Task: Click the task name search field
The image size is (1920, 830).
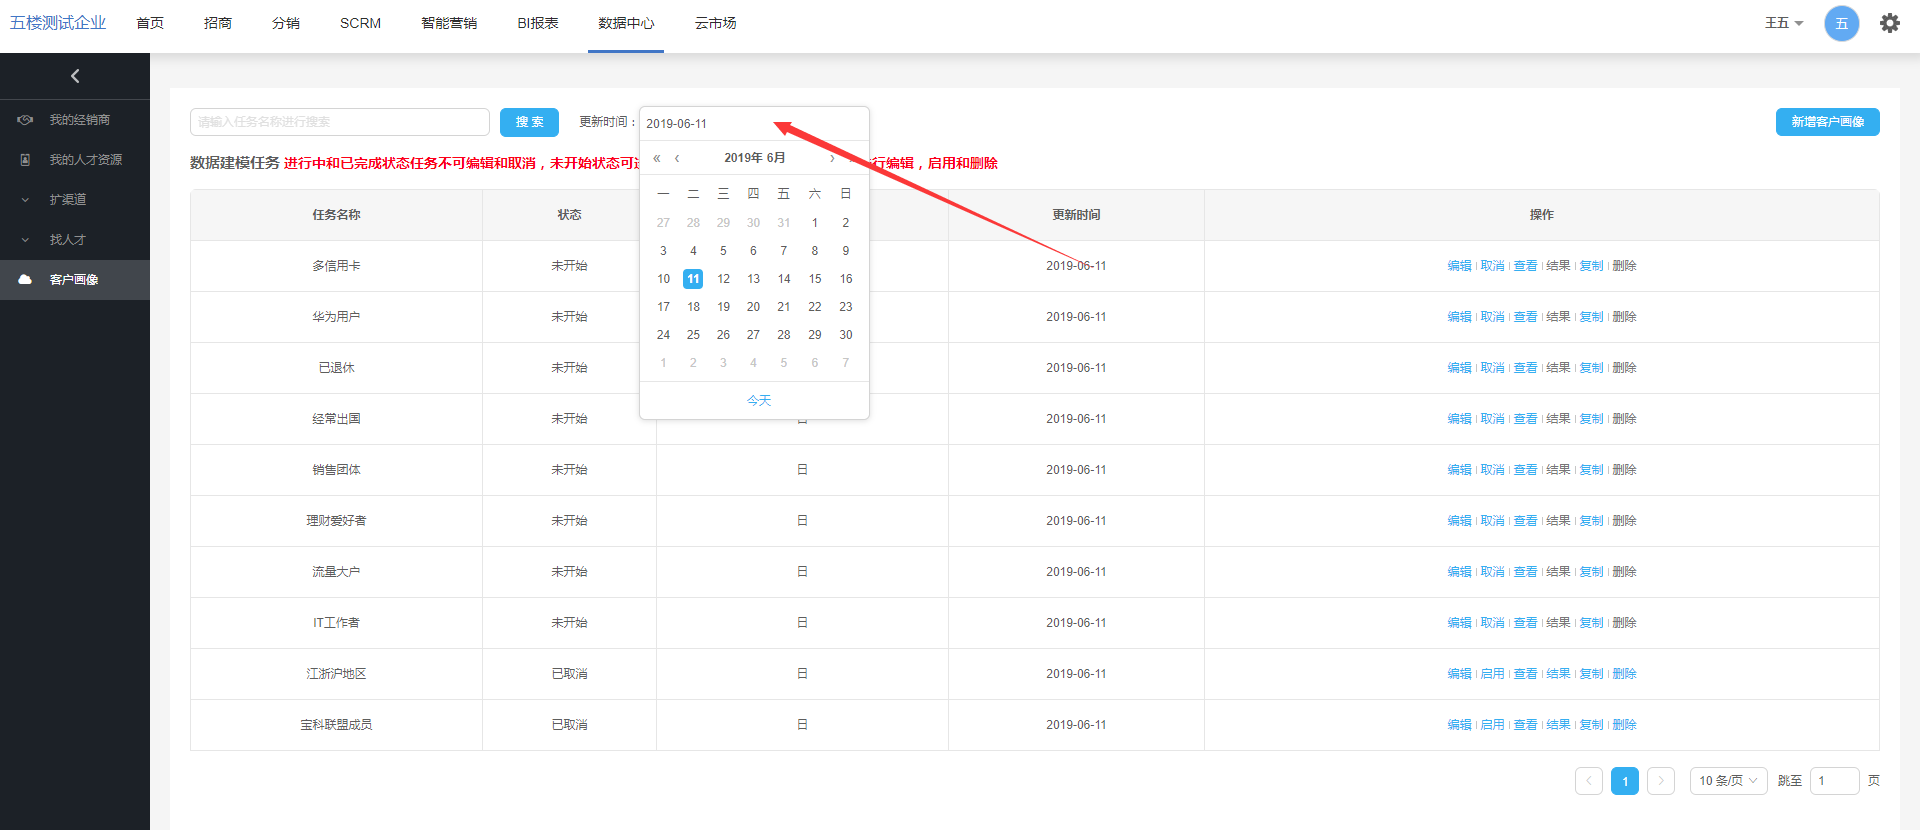Action: 339,122
